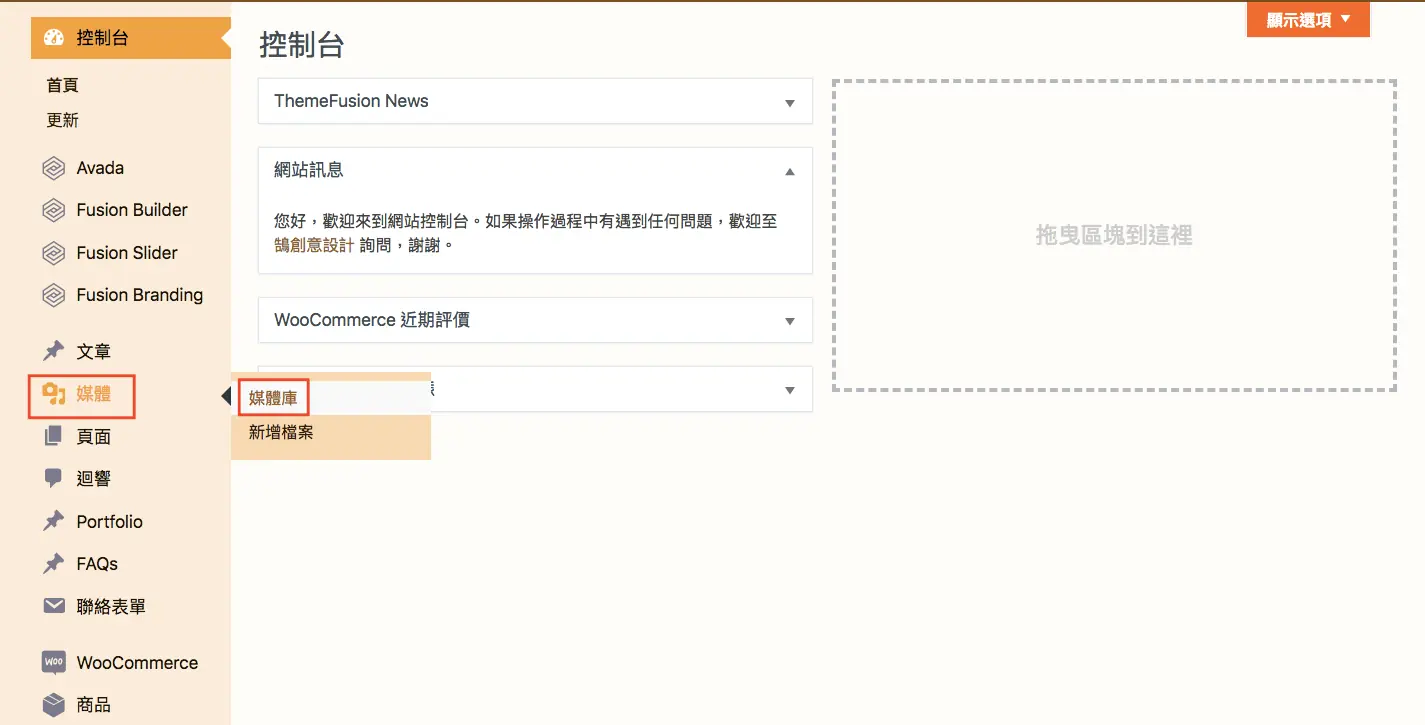Open the Fusion Branding menu label
The height and width of the screenshot is (725, 1425).
[x=140, y=295]
